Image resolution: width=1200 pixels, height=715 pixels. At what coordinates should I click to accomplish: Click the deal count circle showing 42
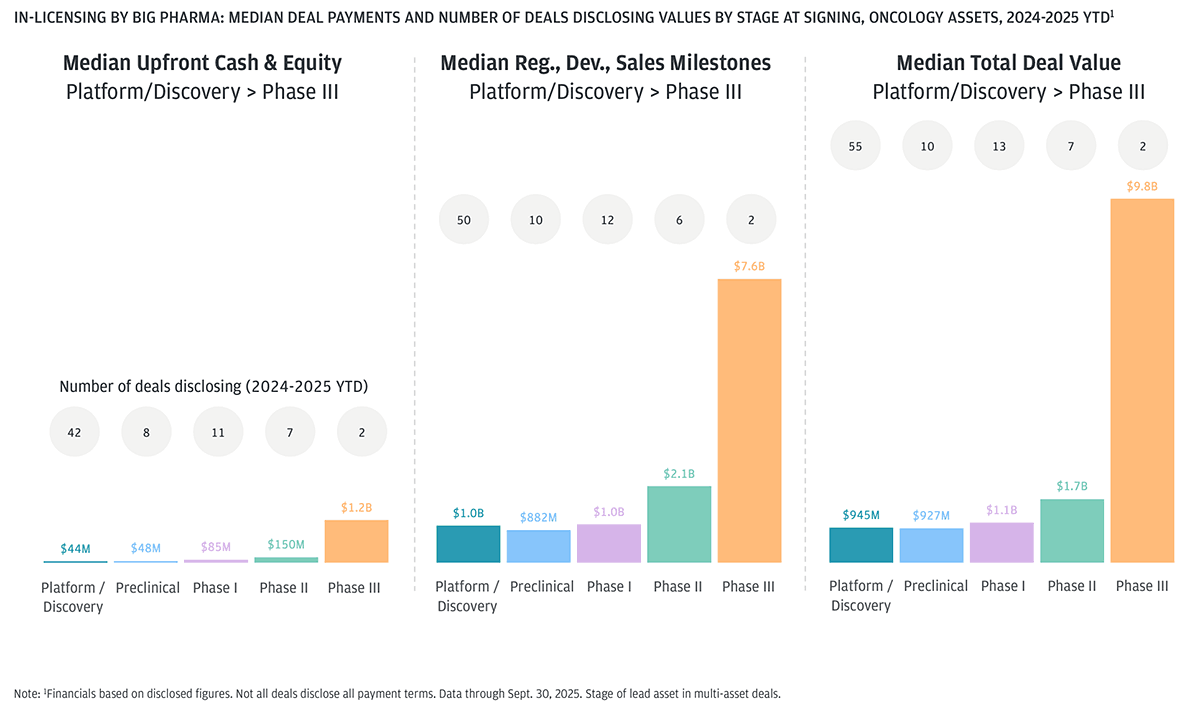[74, 432]
